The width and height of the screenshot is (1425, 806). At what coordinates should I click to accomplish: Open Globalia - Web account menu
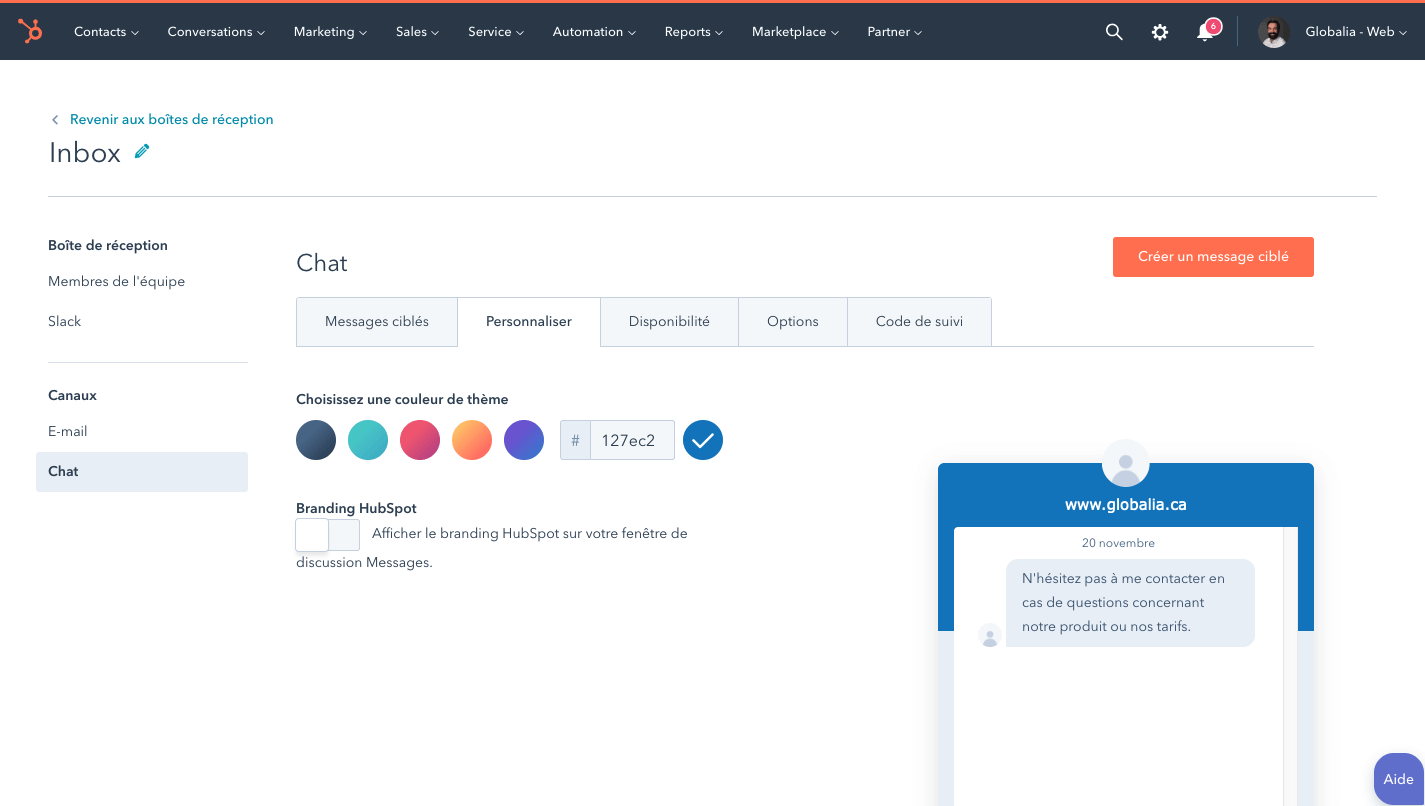(1356, 32)
